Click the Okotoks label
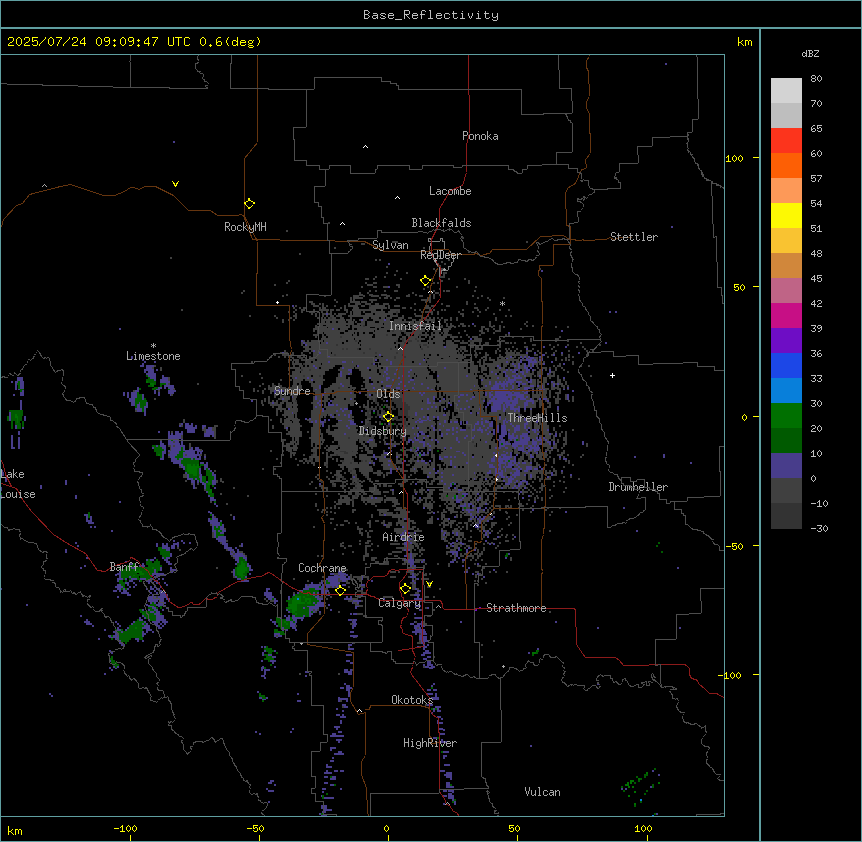 pyautogui.click(x=412, y=700)
